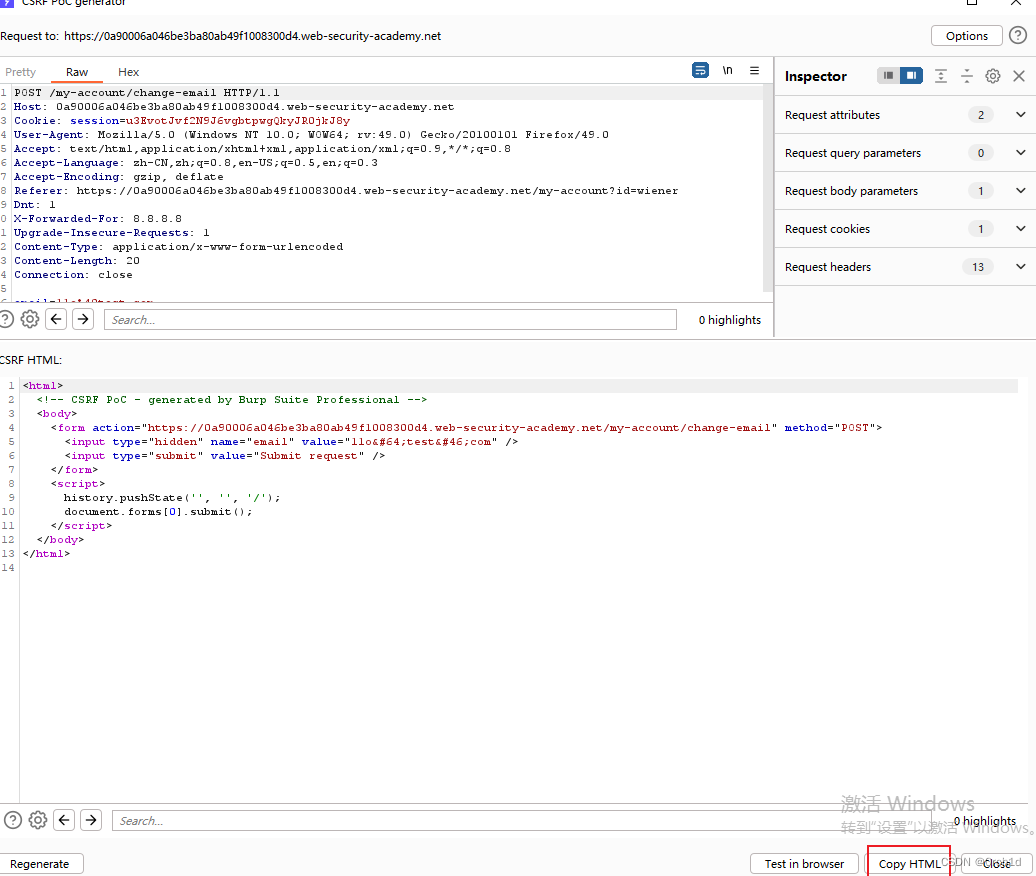Open CSRF HTML search settings gear

click(x=38, y=820)
